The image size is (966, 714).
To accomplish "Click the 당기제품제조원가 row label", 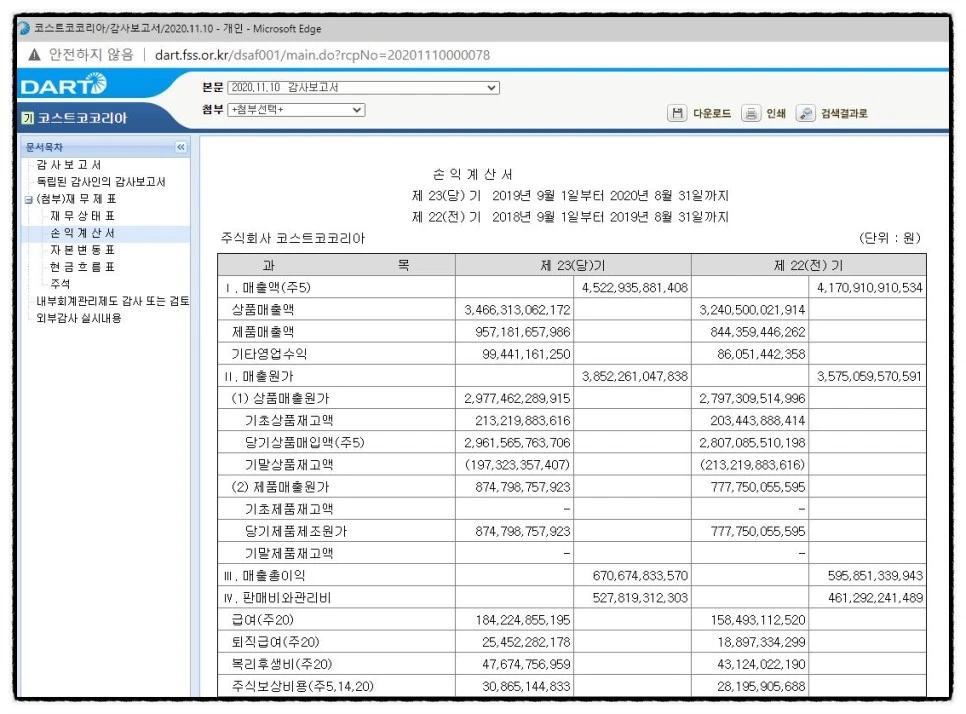I will [296, 532].
